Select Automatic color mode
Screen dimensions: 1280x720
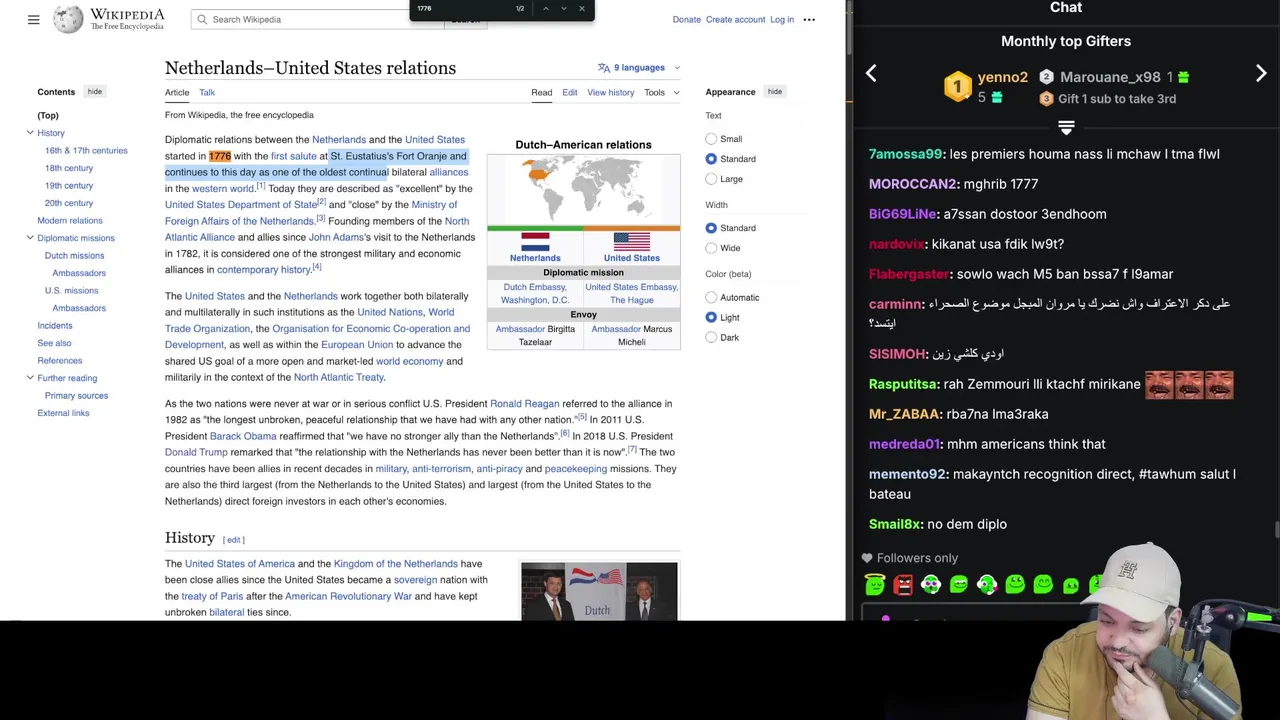[x=711, y=297]
